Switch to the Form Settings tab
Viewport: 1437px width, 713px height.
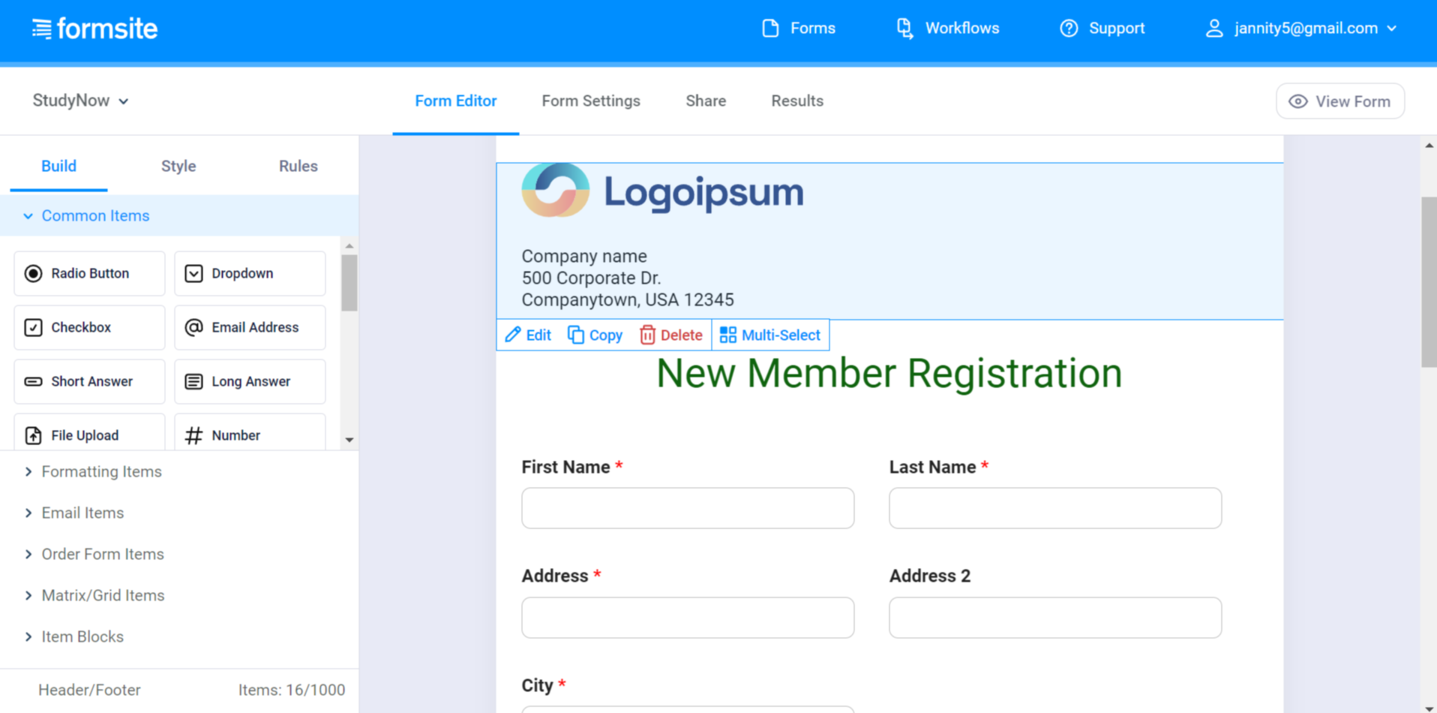pos(591,101)
